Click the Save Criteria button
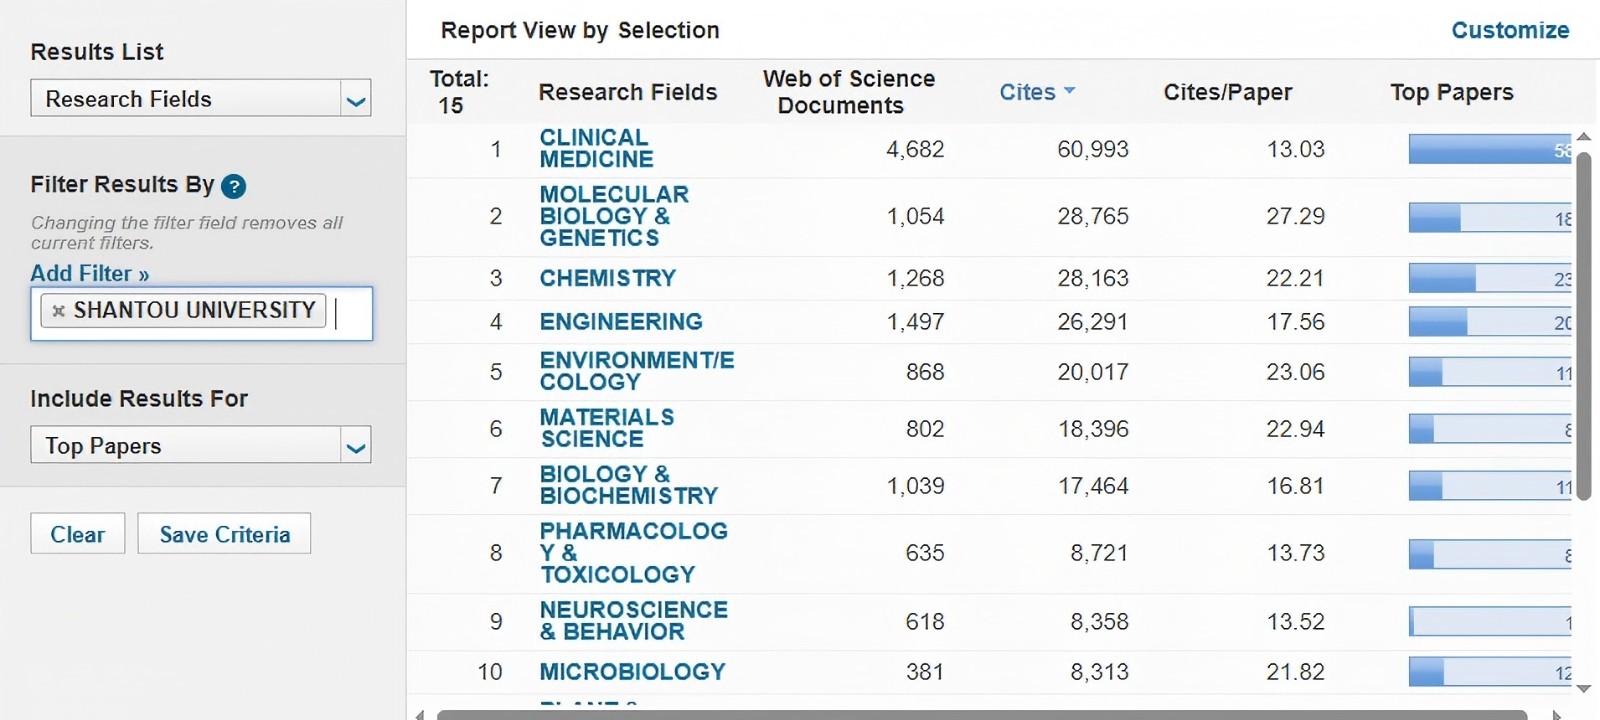Image resolution: width=1600 pixels, height=720 pixels. [224, 534]
